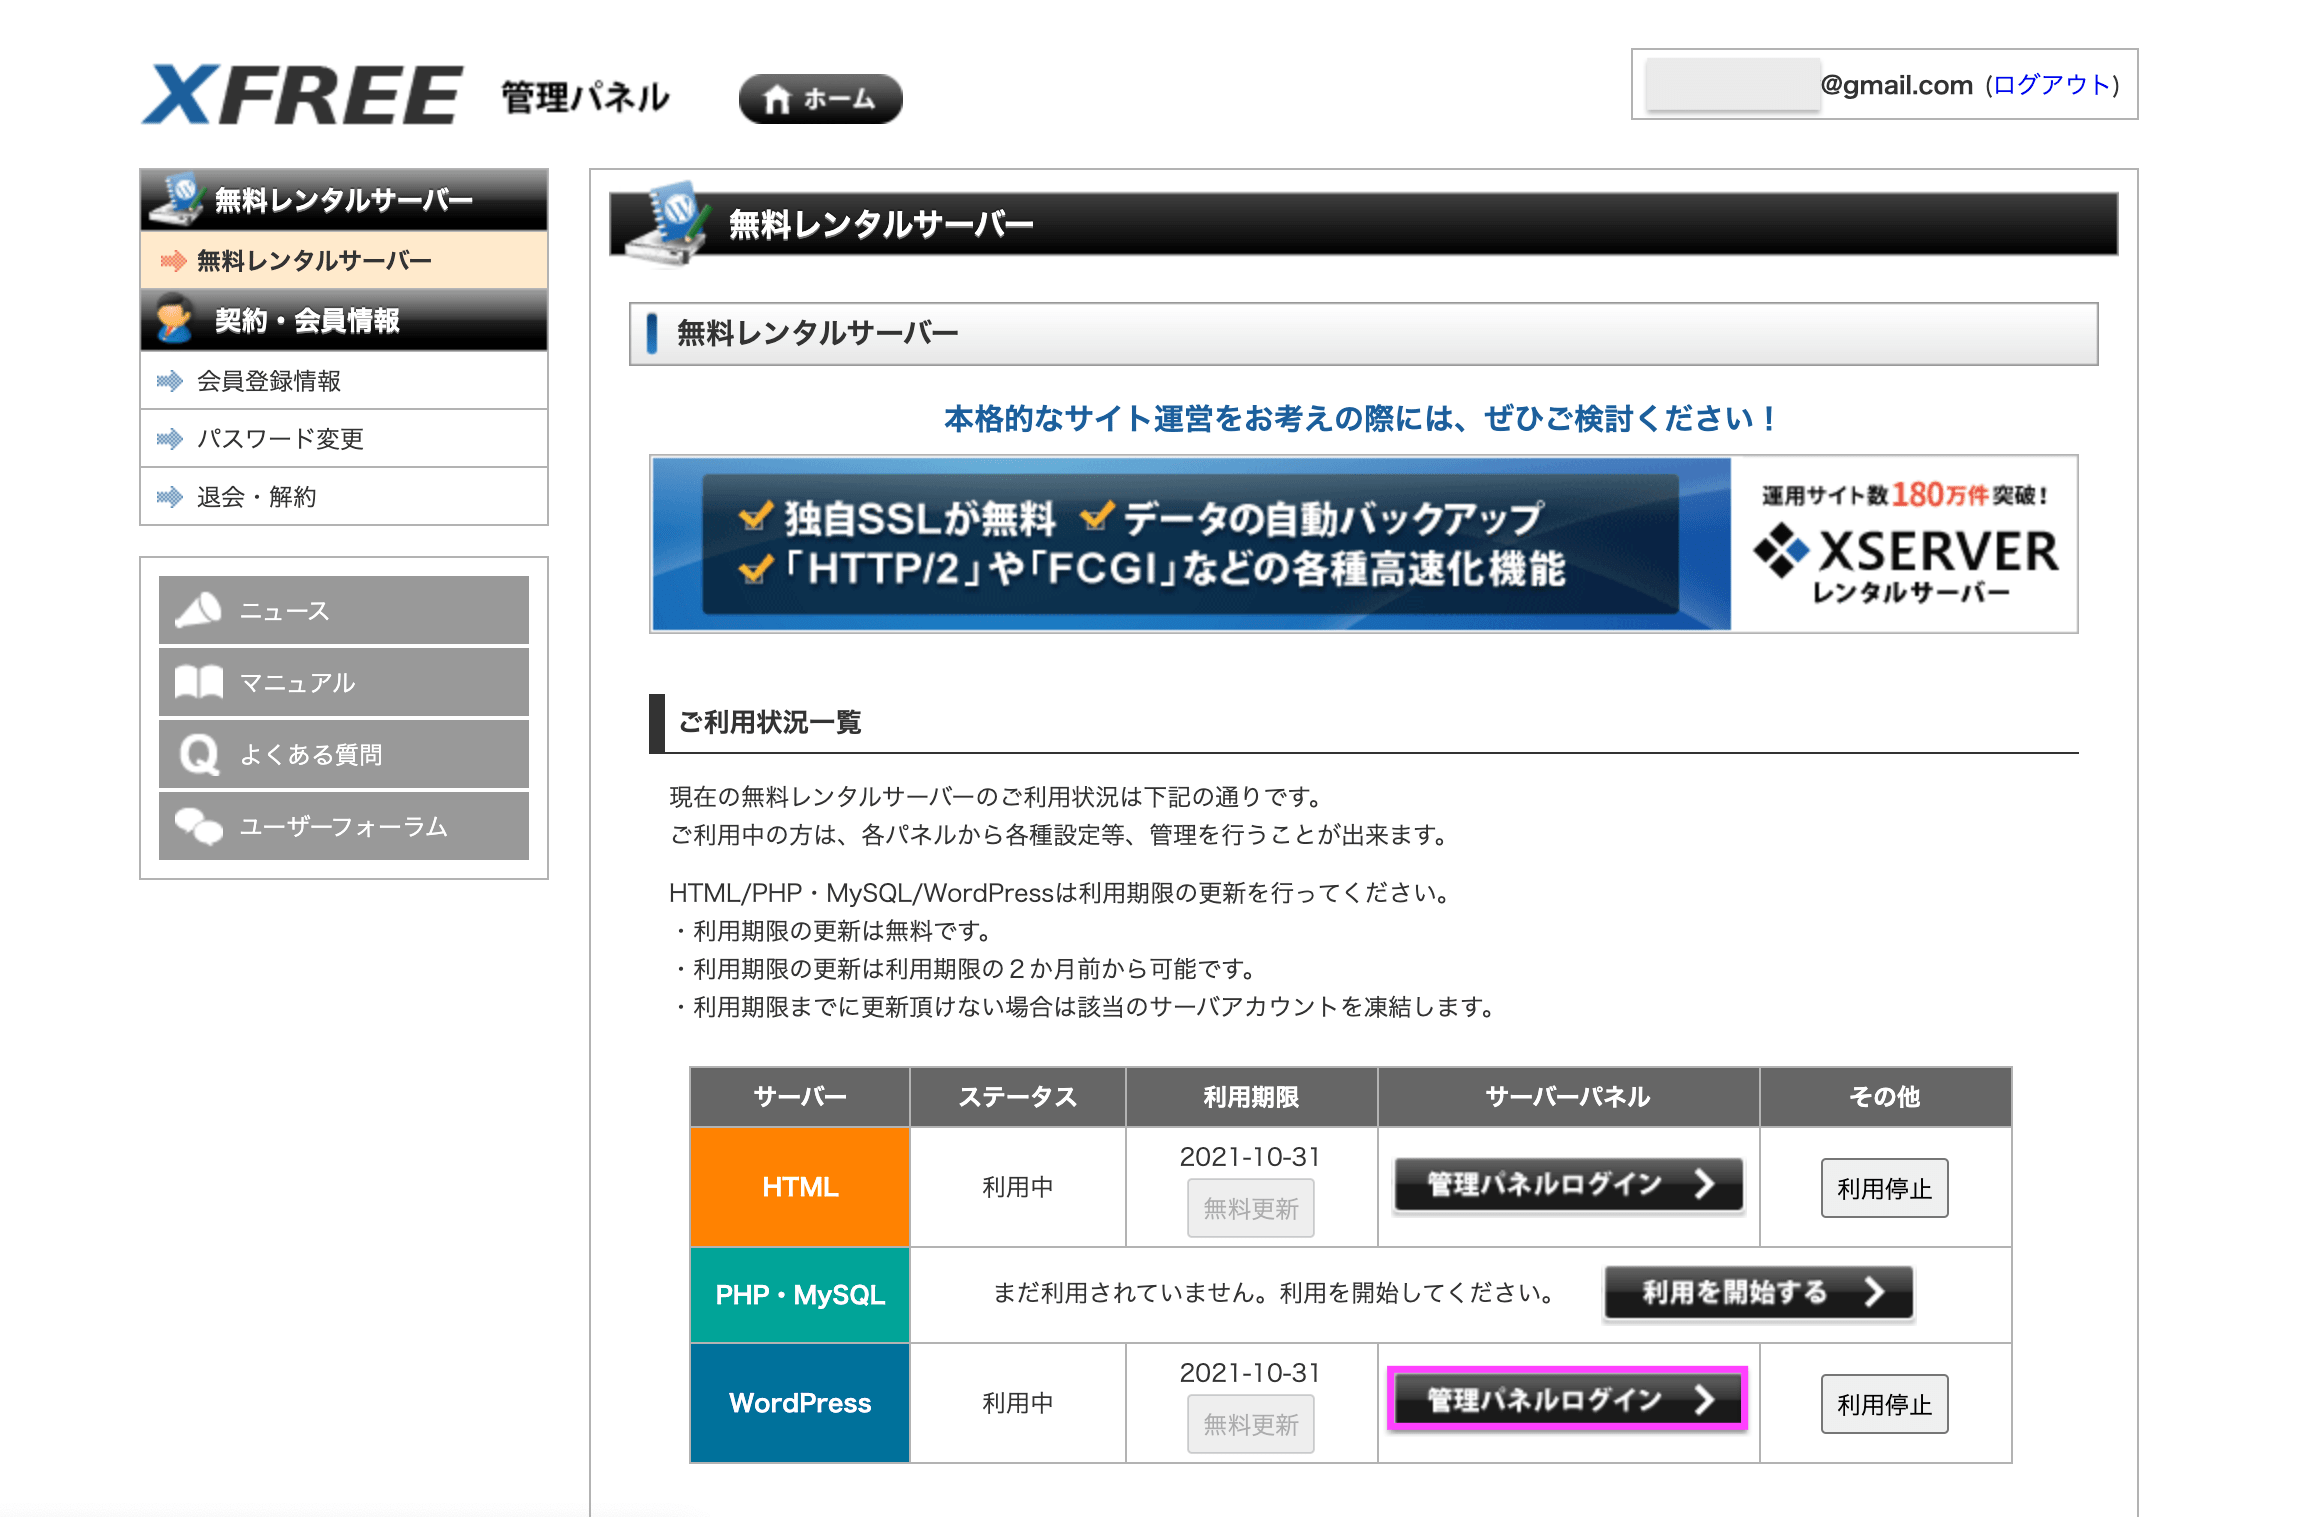
Task: Open User Forum speech bubbles icon
Action: [x=199, y=826]
